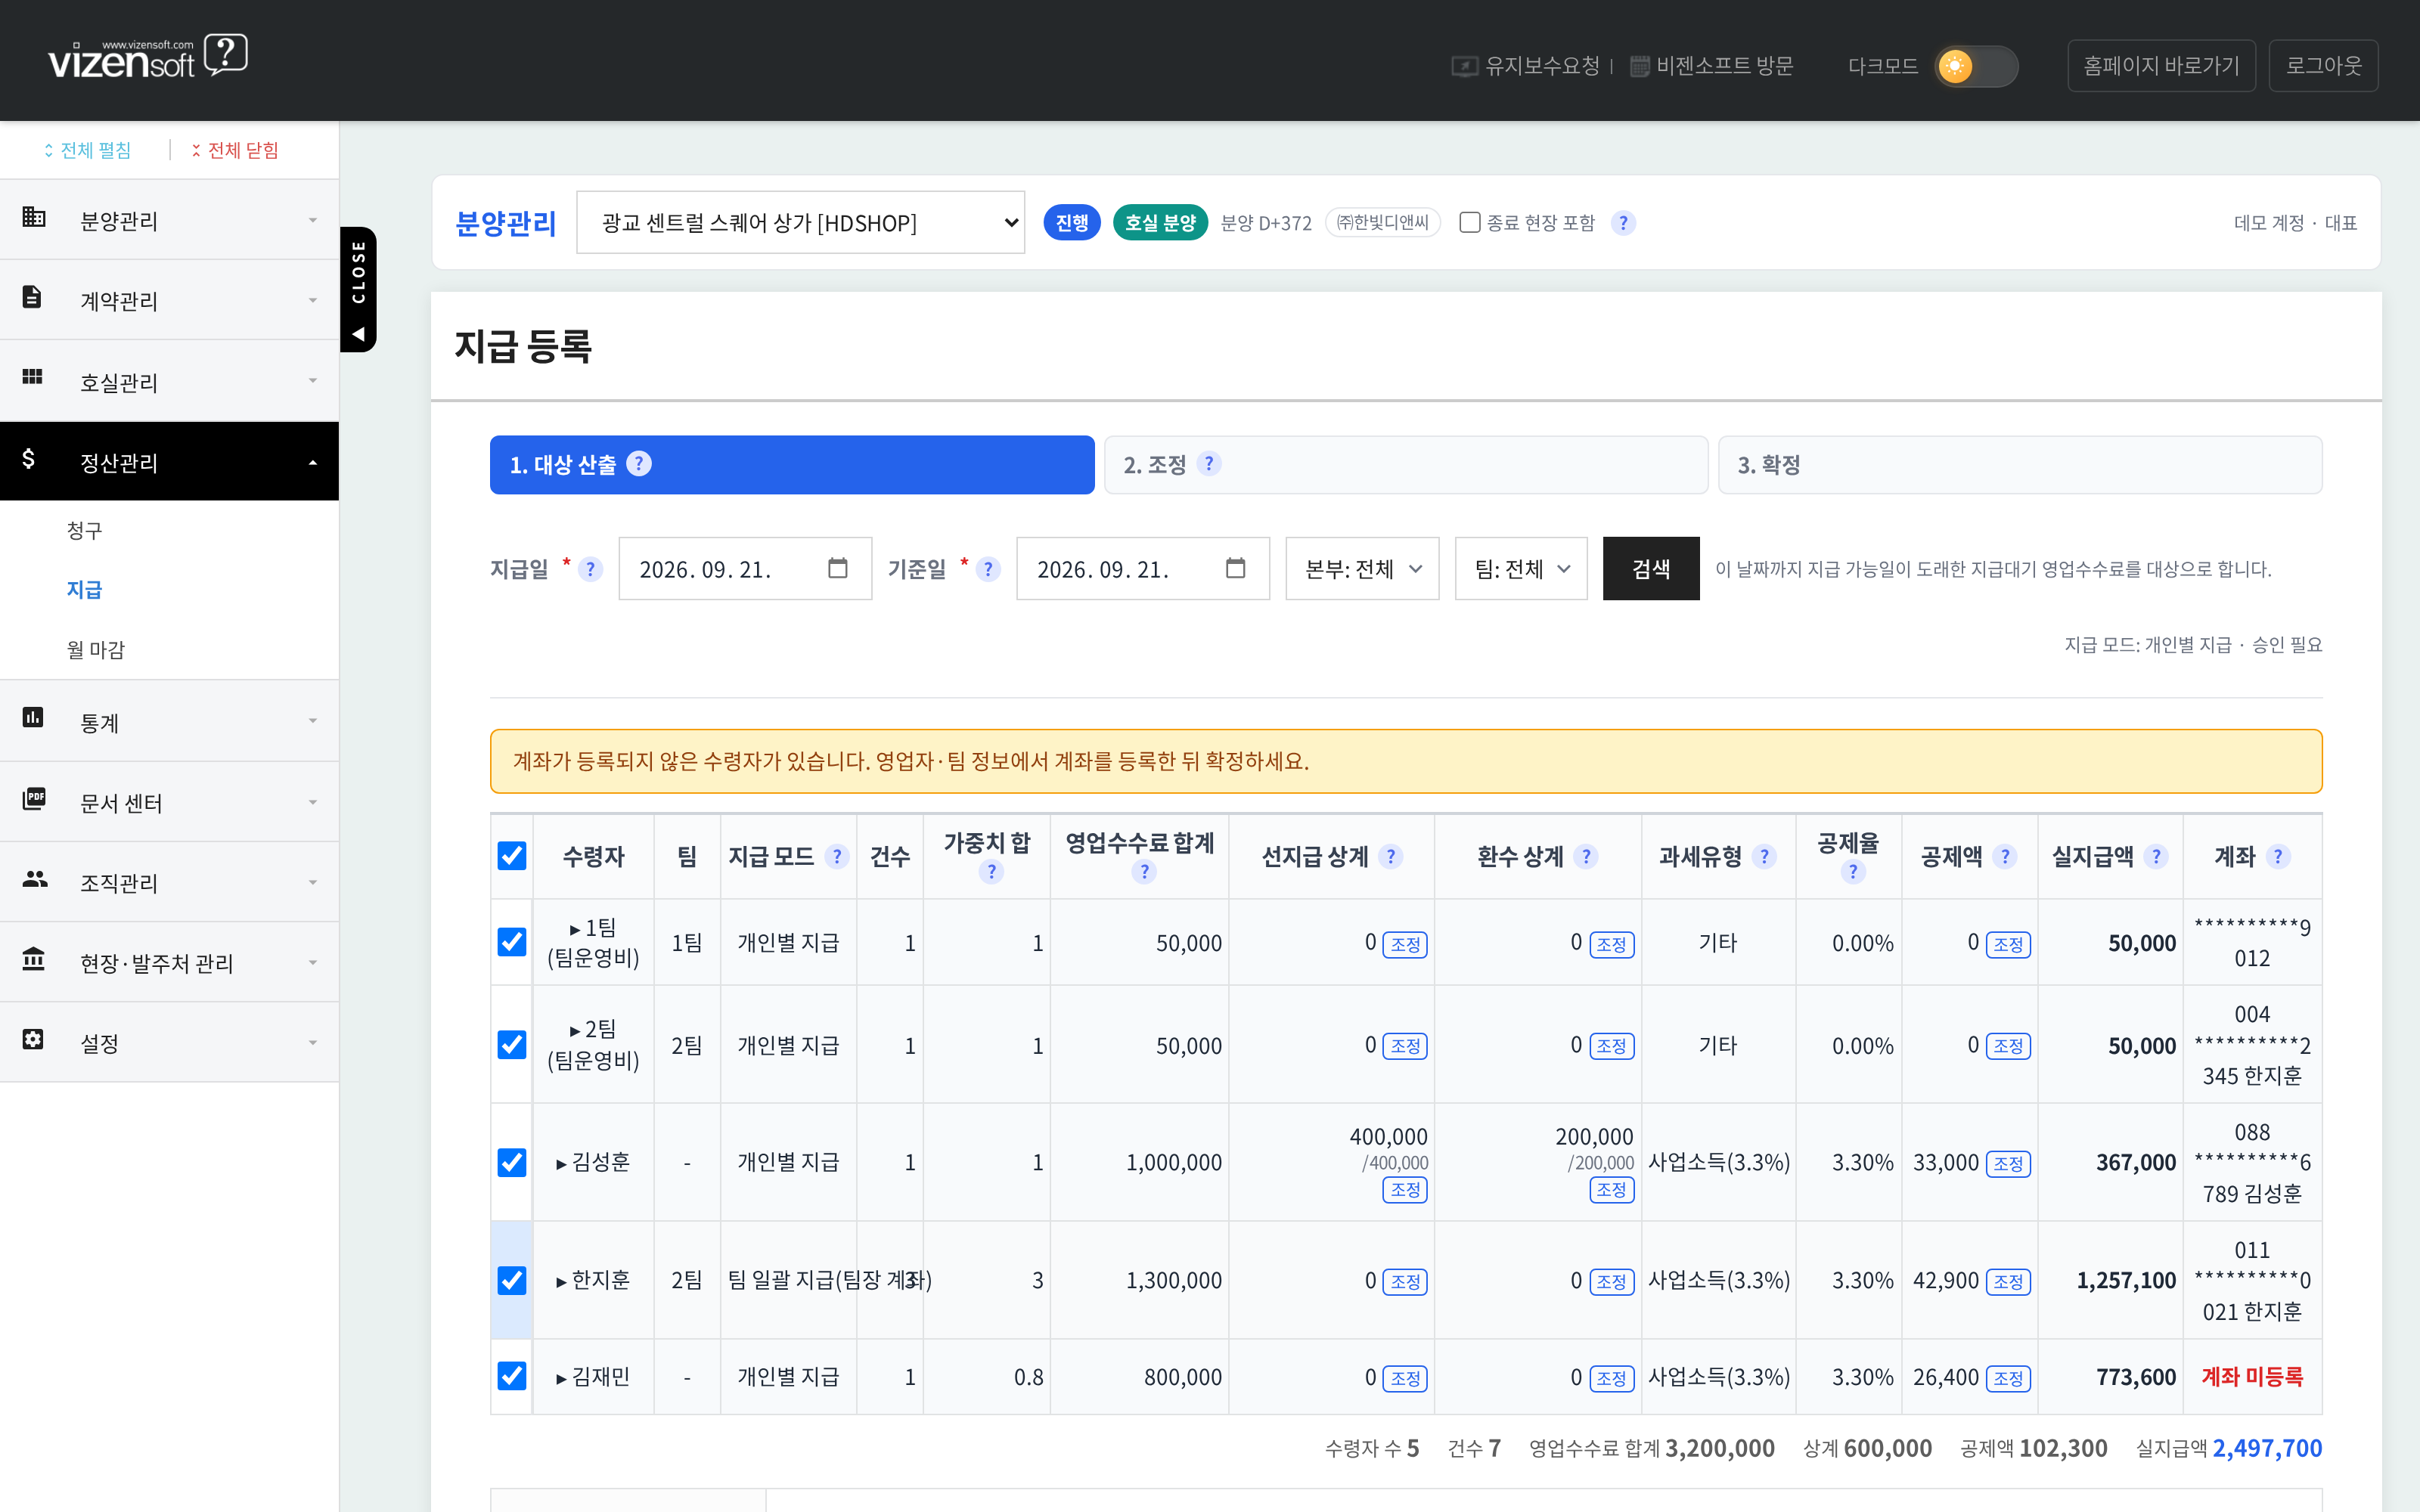Click help icon in 공제액 column header
Screen dimensions: 2420x1512
[2005, 857]
